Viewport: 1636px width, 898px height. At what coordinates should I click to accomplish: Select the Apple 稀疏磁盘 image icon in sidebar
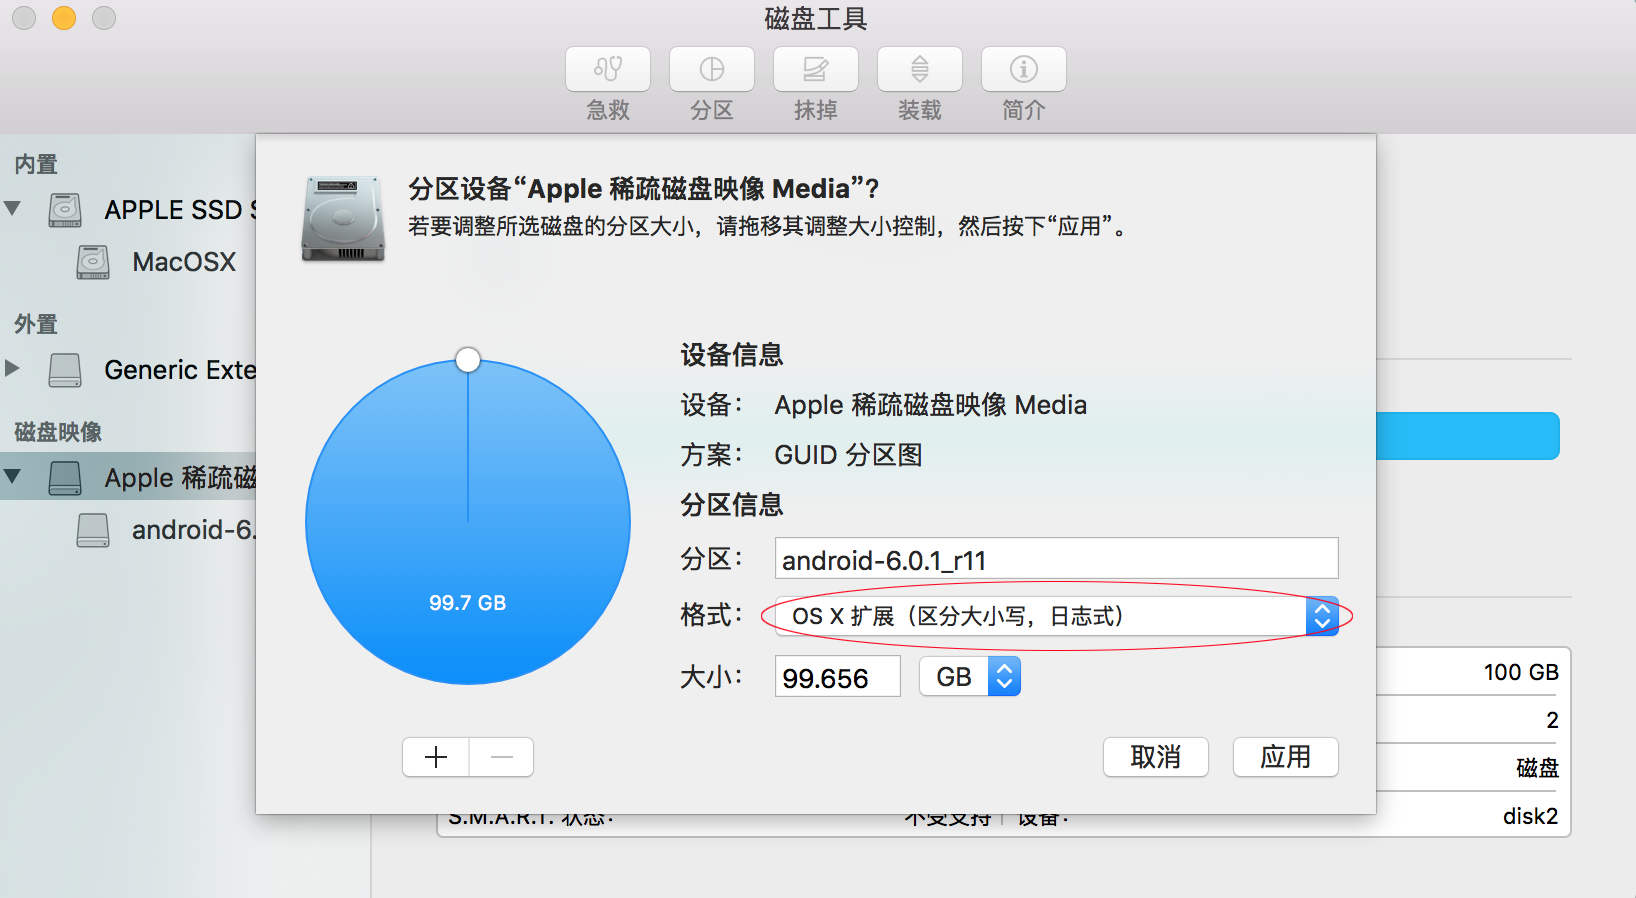[65, 478]
